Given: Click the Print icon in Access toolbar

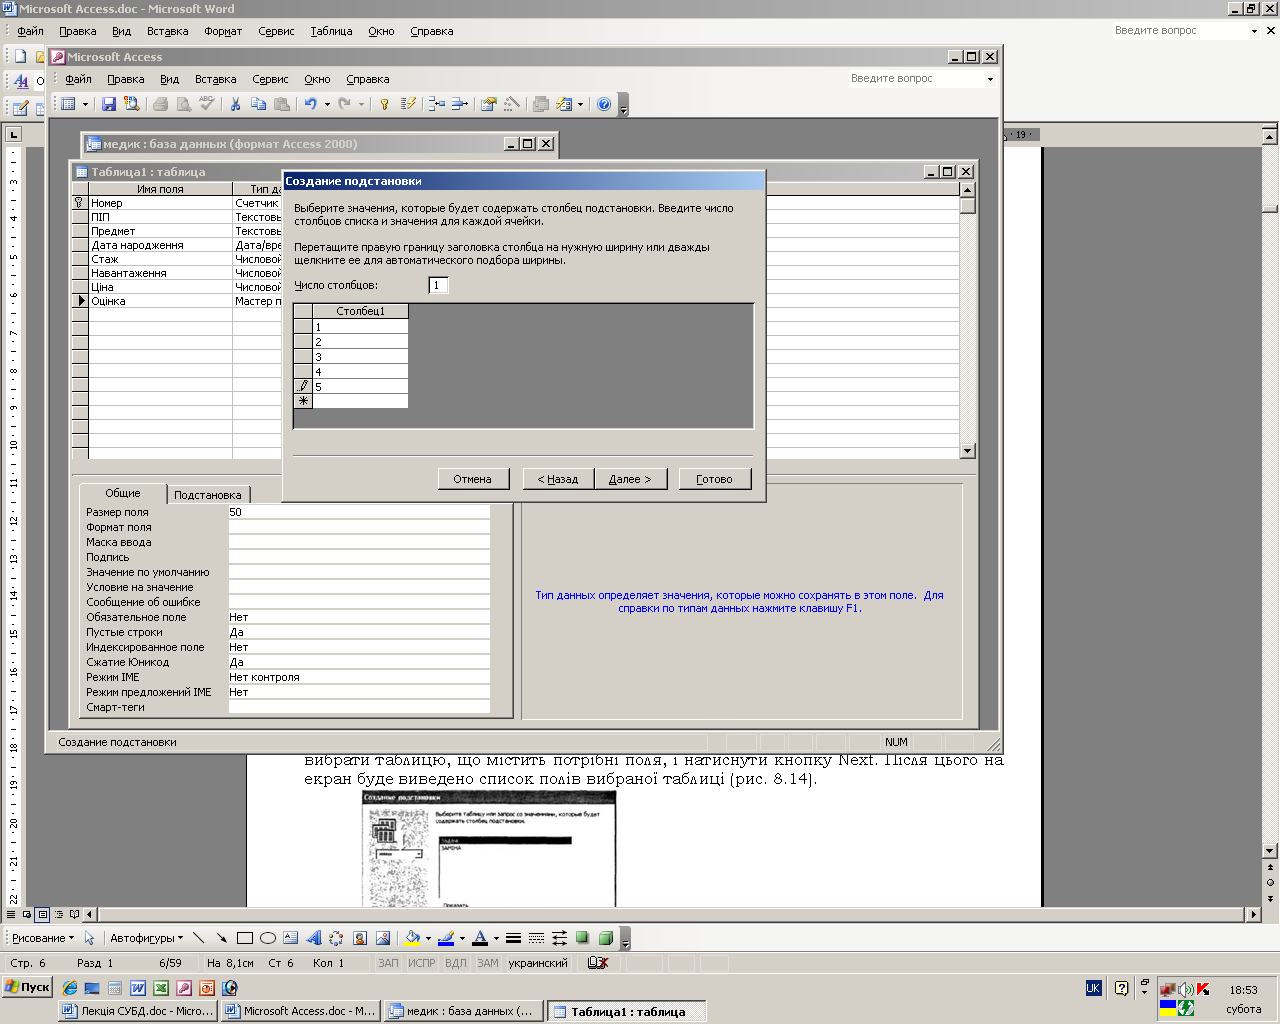Looking at the screenshot, I should (x=160, y=104).
